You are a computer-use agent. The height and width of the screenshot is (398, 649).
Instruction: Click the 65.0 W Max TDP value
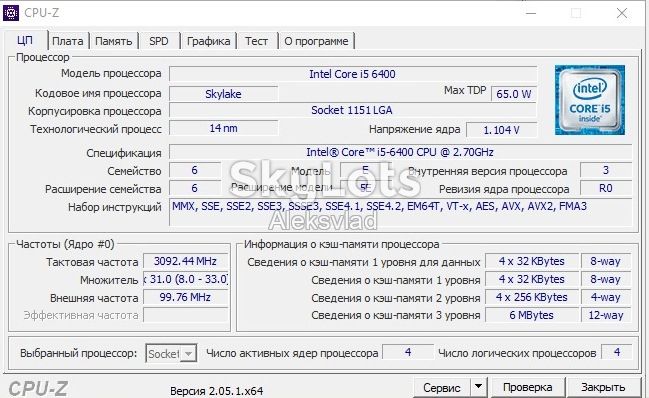pyautogui.click(x=514, y=94)
